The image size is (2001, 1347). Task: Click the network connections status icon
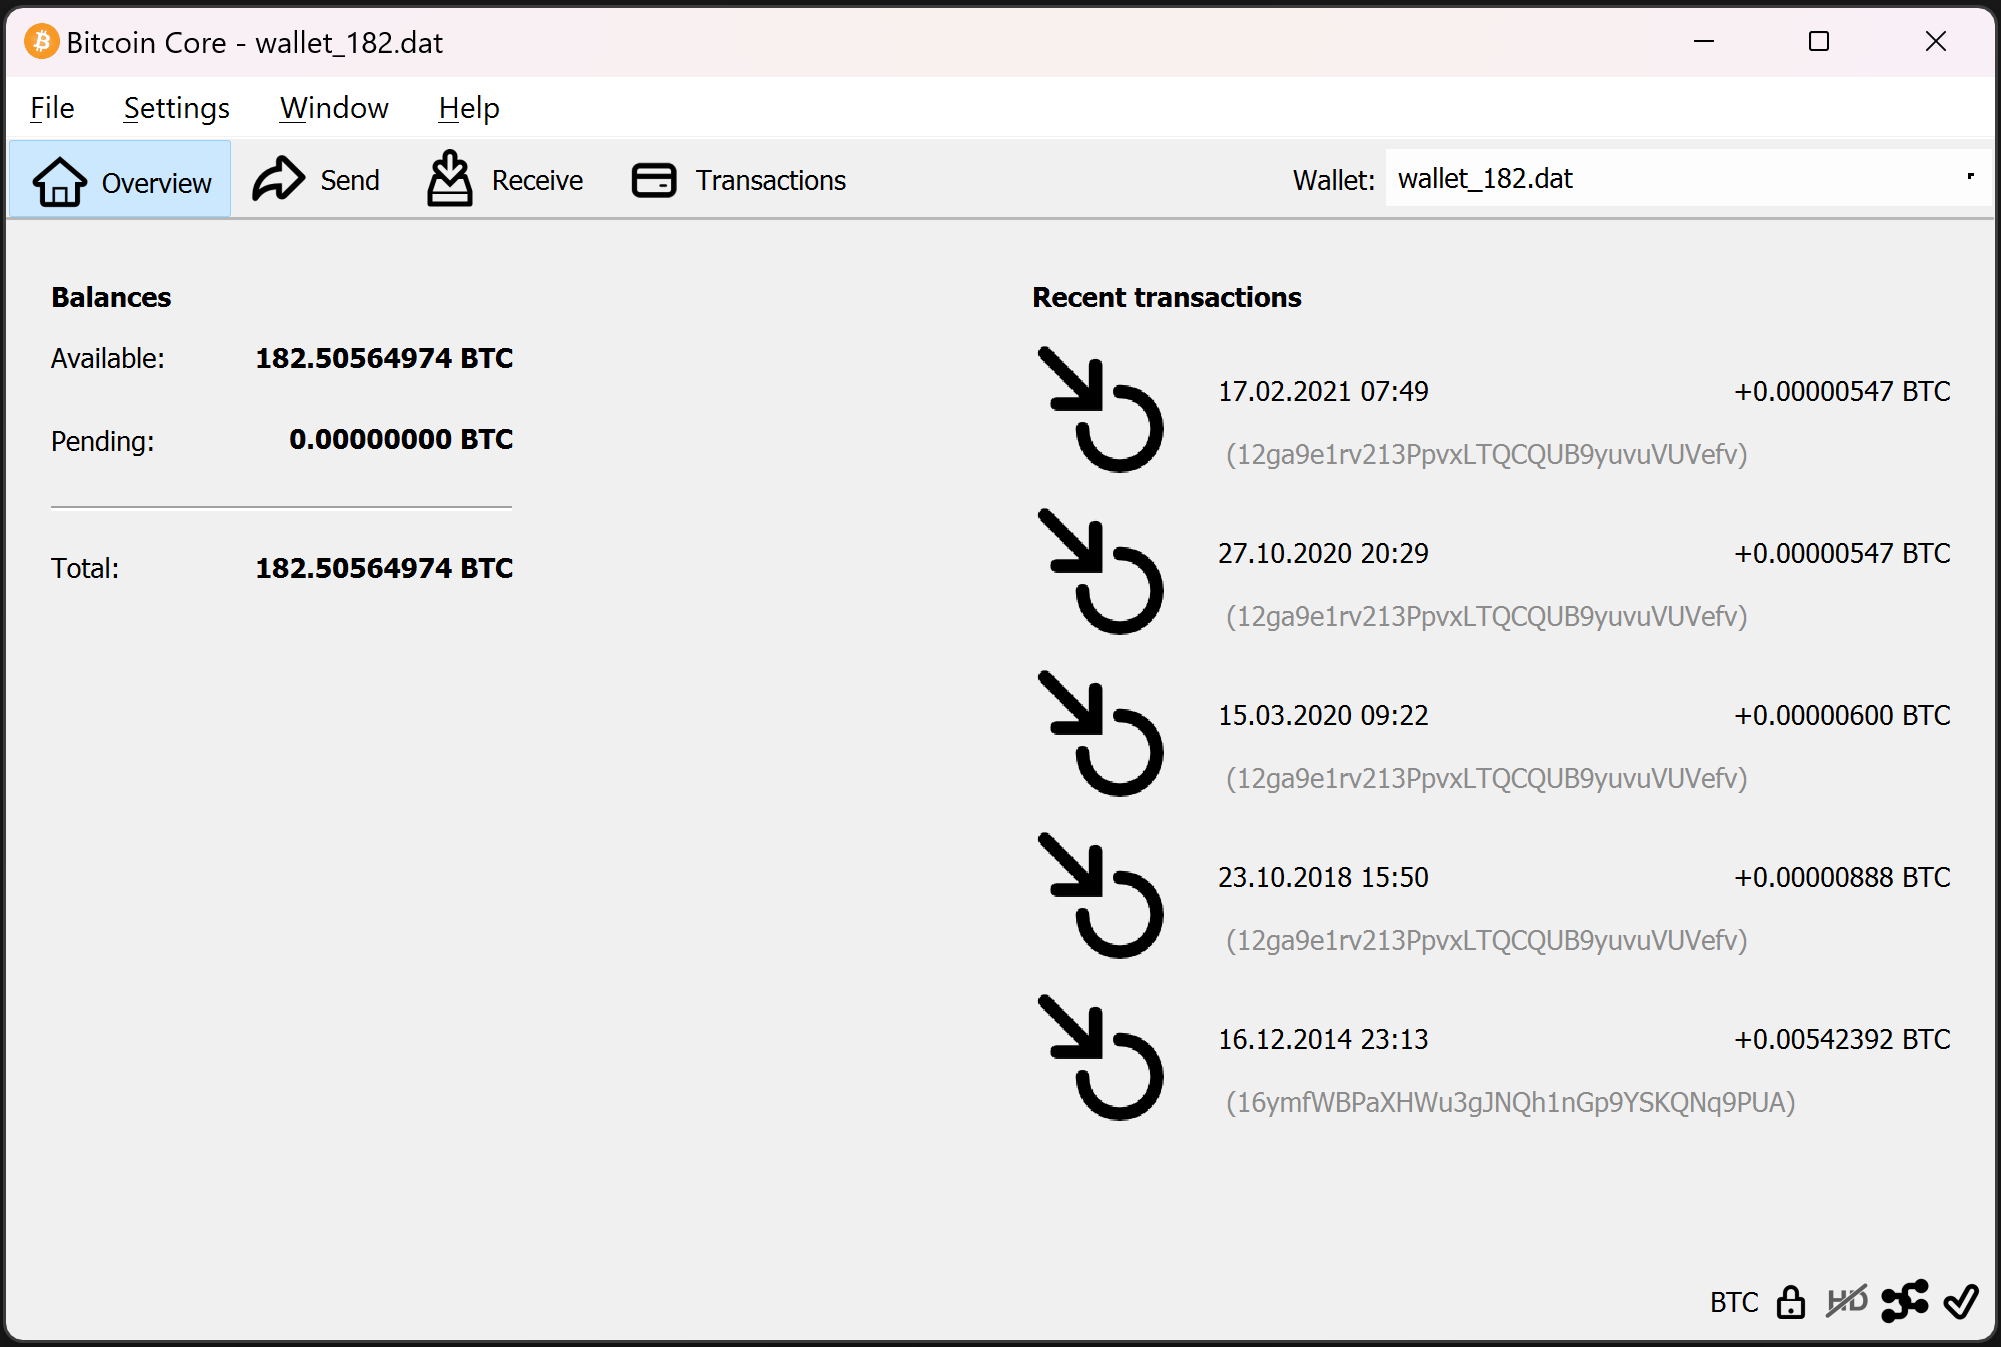click(x=1904, y=1301)
